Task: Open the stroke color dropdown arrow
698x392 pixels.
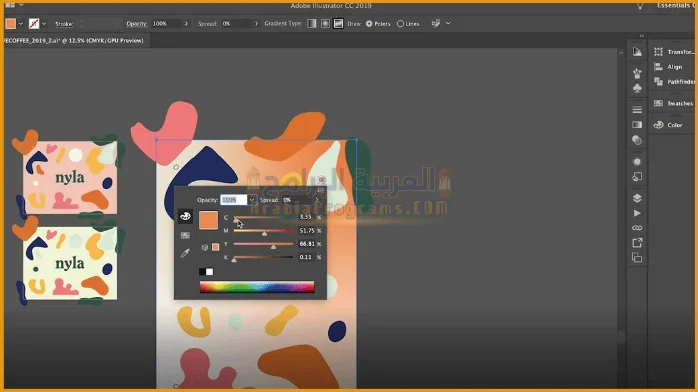Action: (x=44, y=24)
